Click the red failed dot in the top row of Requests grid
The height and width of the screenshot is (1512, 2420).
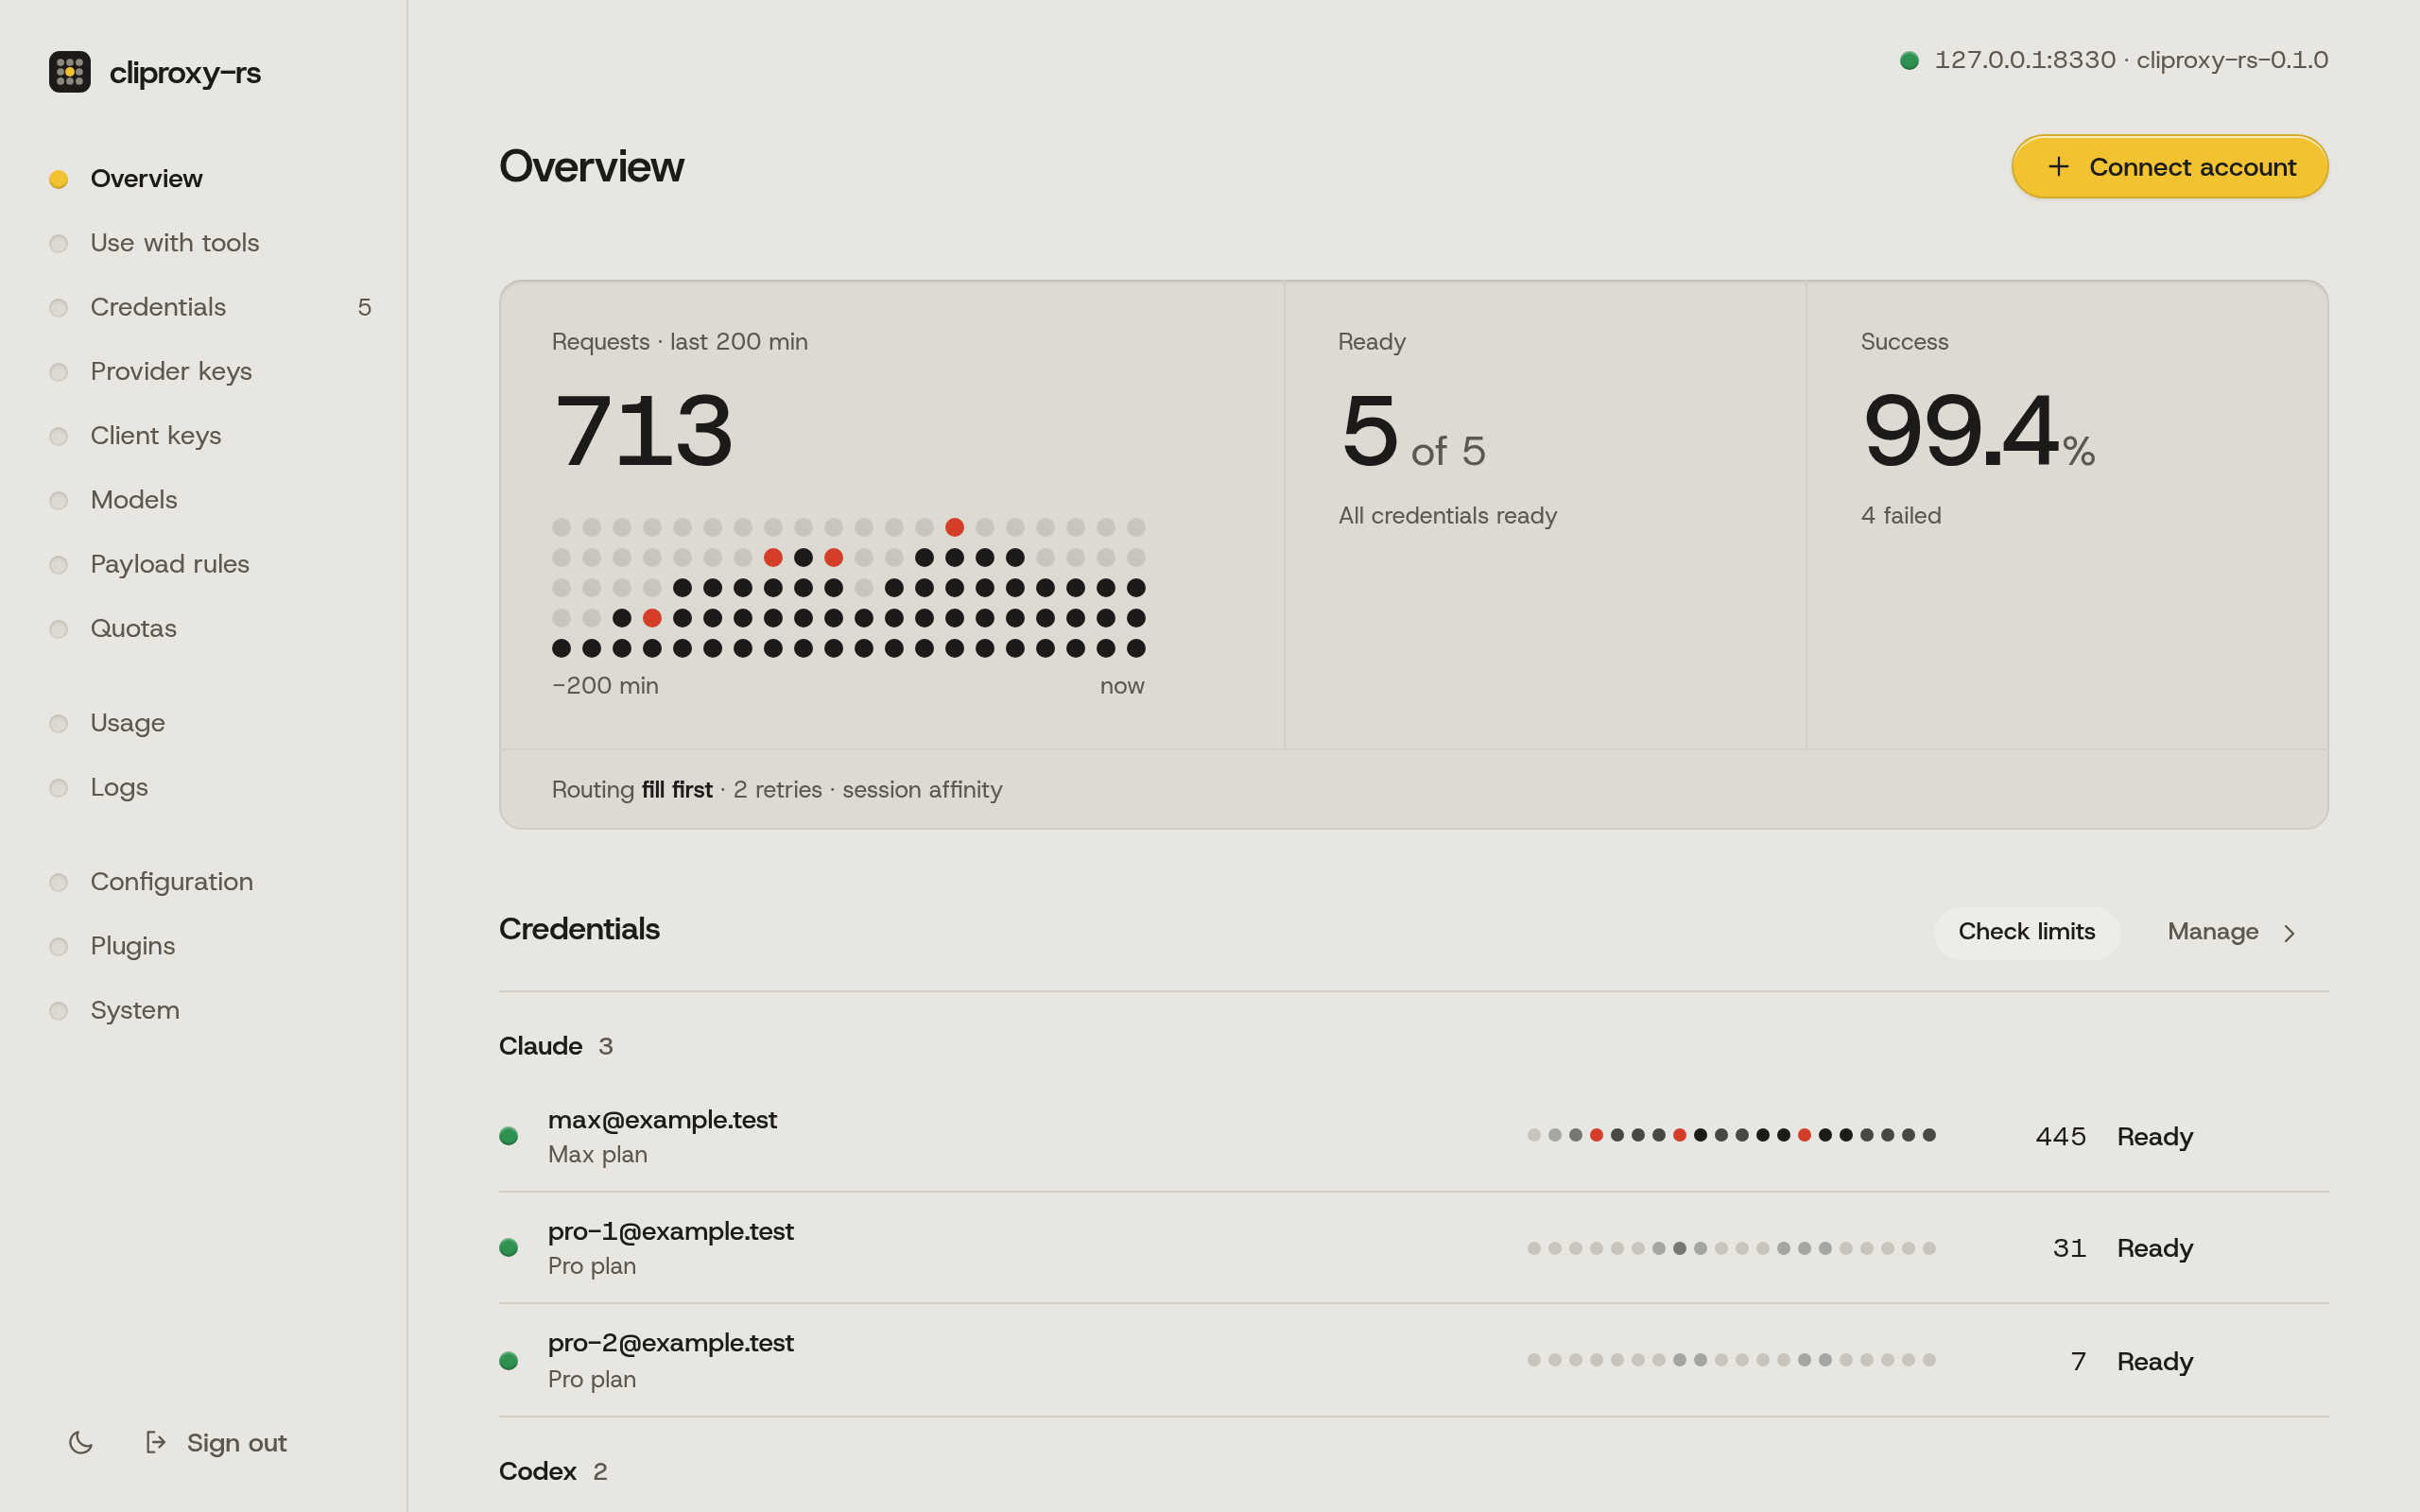click(x=954, y=527)
